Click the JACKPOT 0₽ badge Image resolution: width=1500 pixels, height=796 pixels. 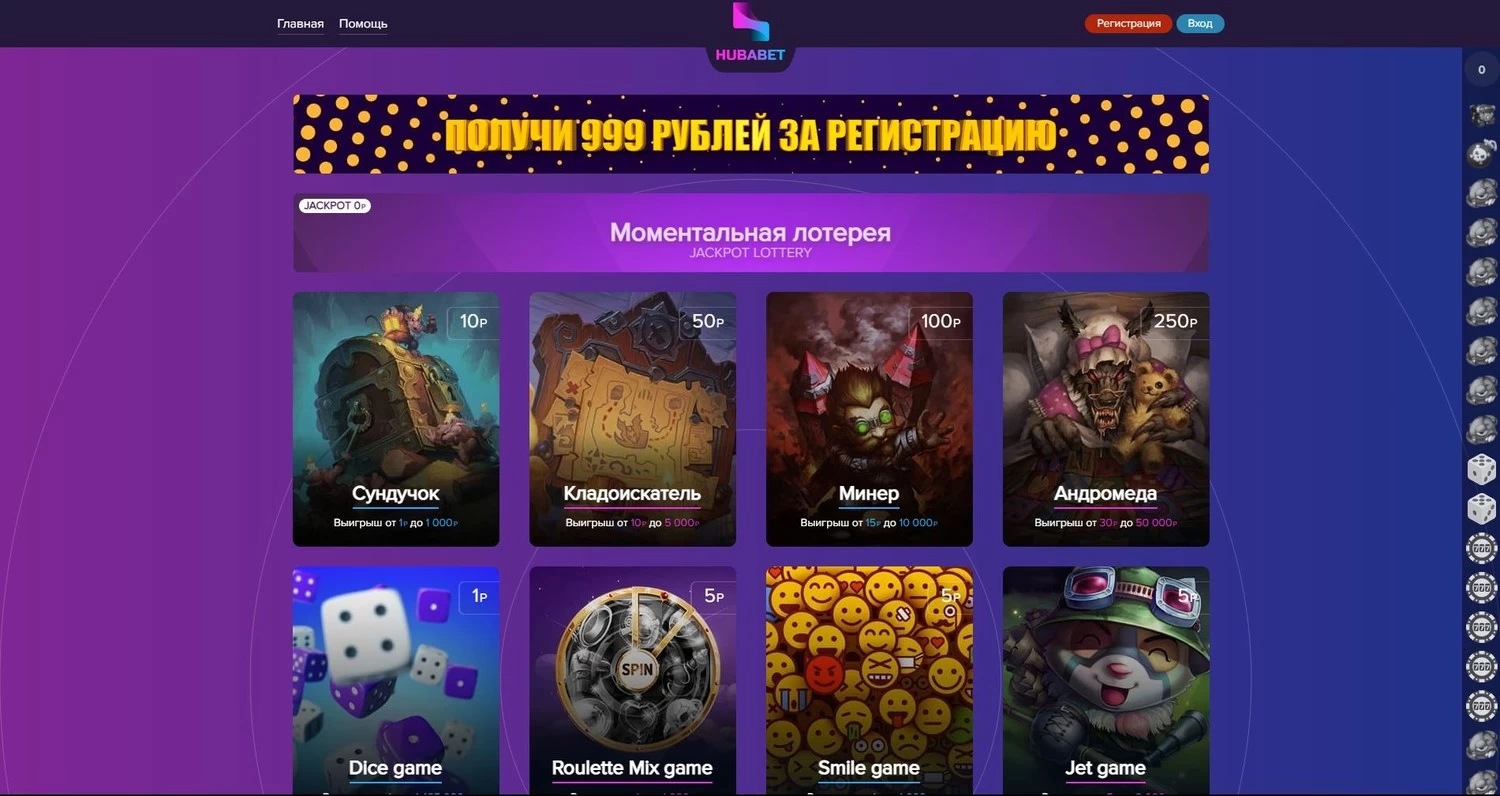pyautogui.click(x=334, y=205)
